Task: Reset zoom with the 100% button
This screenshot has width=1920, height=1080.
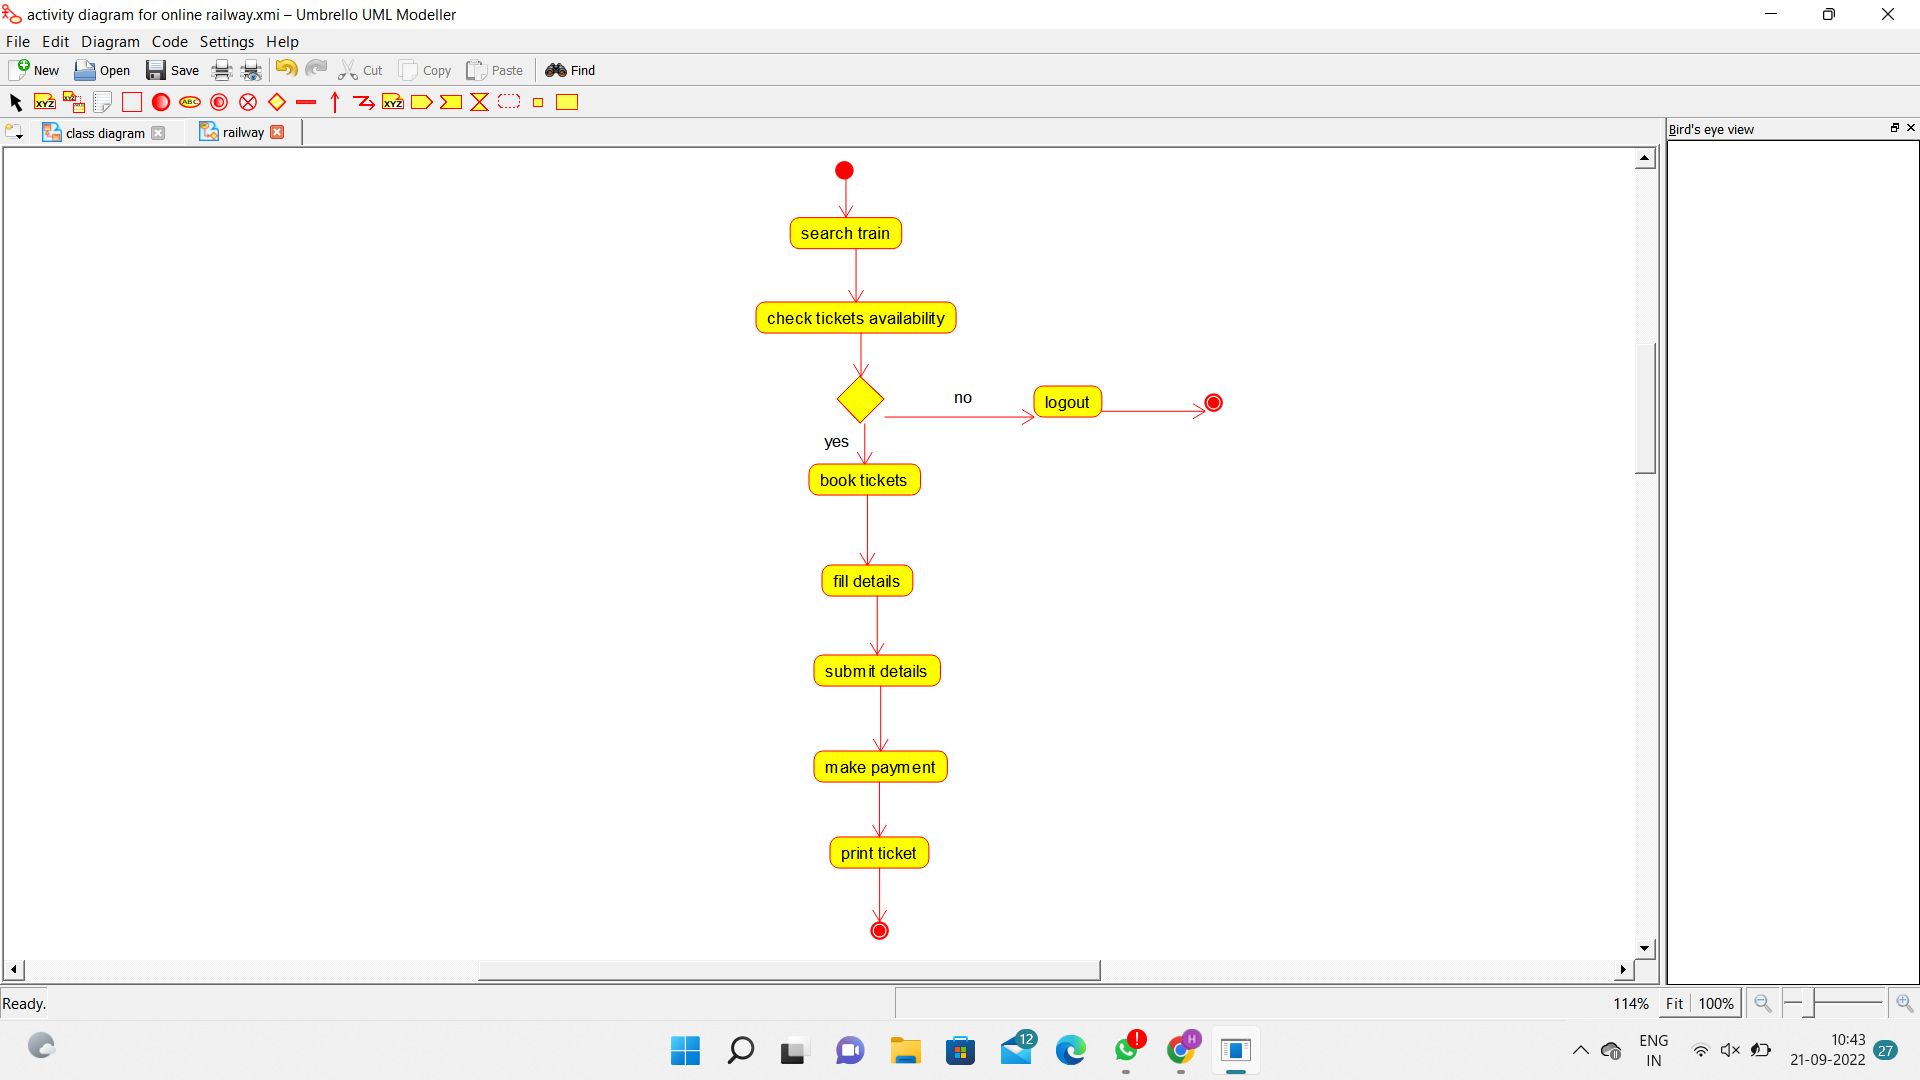Action: (x=1716, y=1003)
